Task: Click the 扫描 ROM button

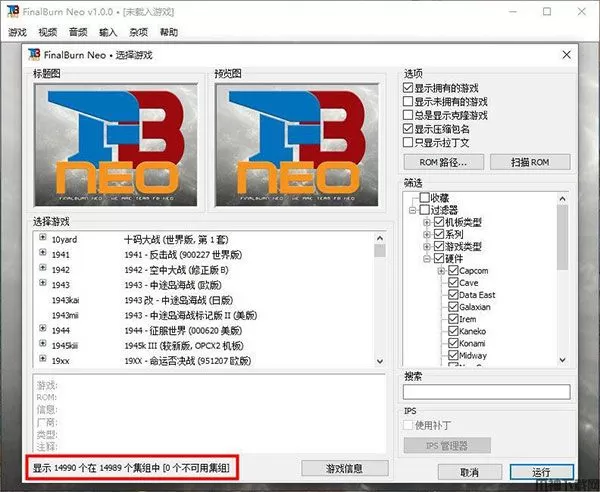Action: pos(530,162)
